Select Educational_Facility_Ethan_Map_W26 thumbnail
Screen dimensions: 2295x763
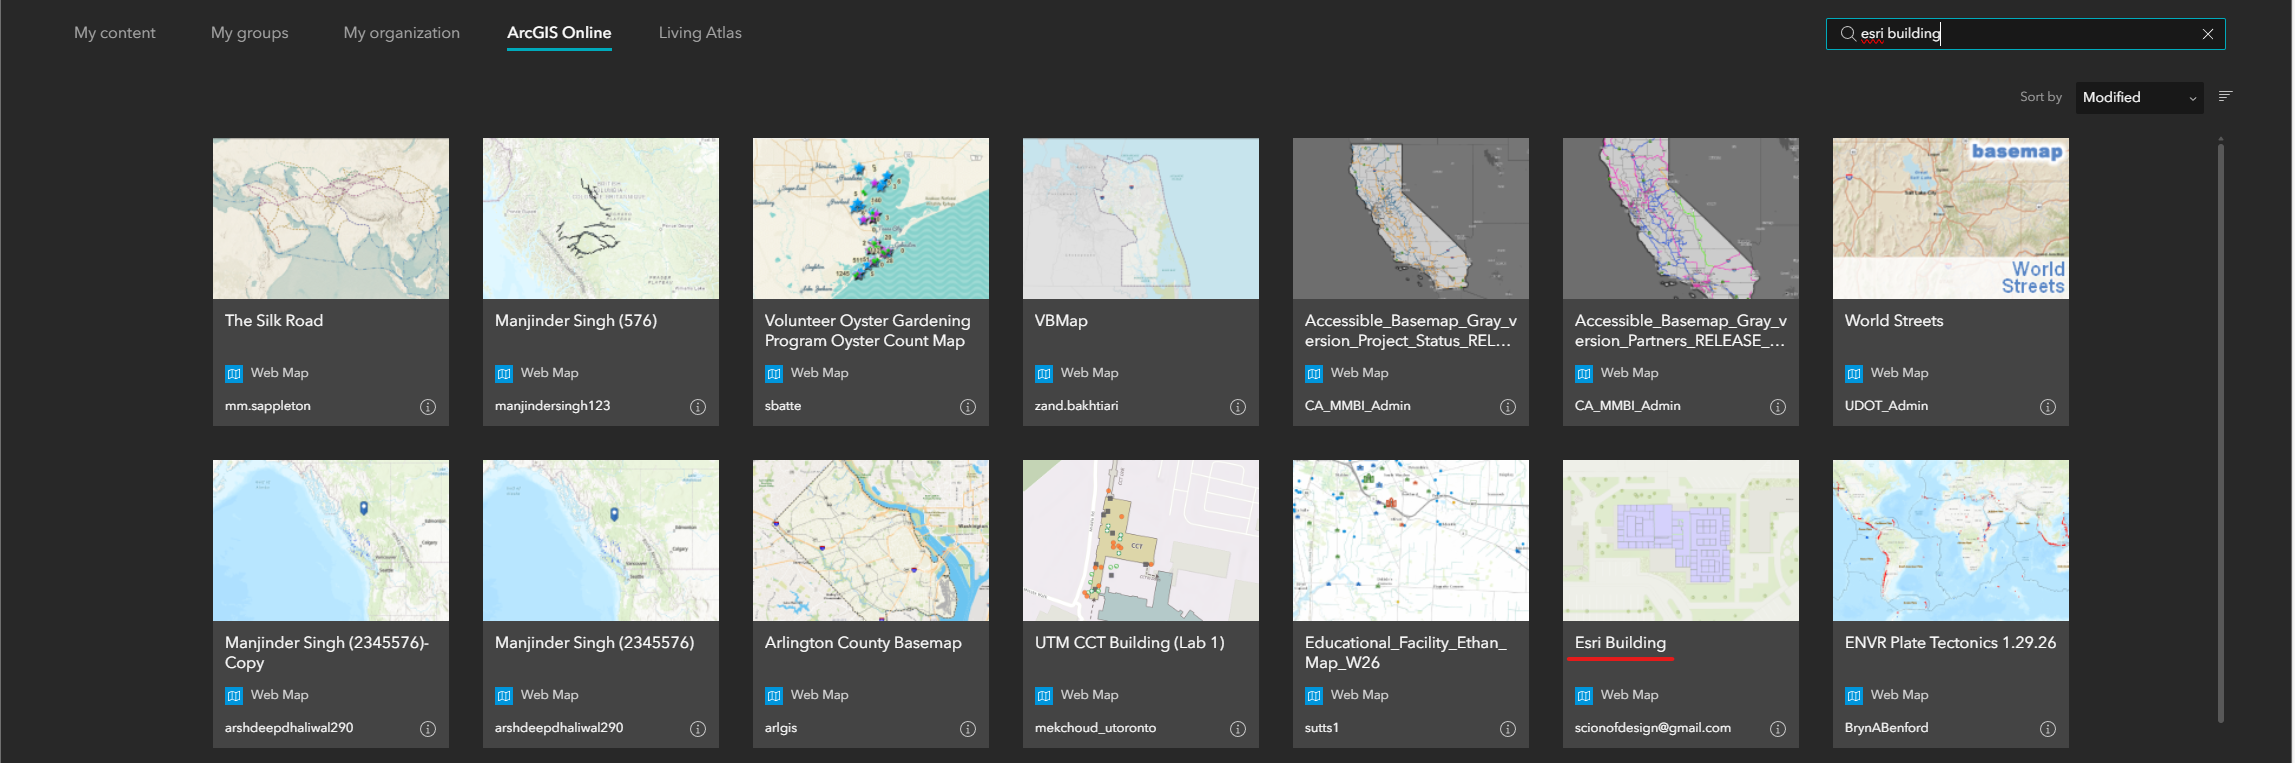(1411, 540)
